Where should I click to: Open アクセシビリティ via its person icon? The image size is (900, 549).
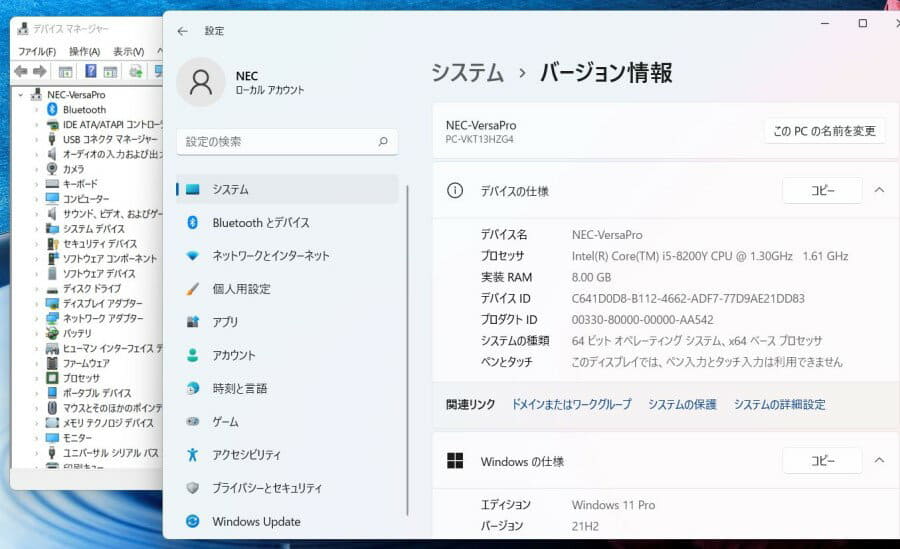point(193,455)
